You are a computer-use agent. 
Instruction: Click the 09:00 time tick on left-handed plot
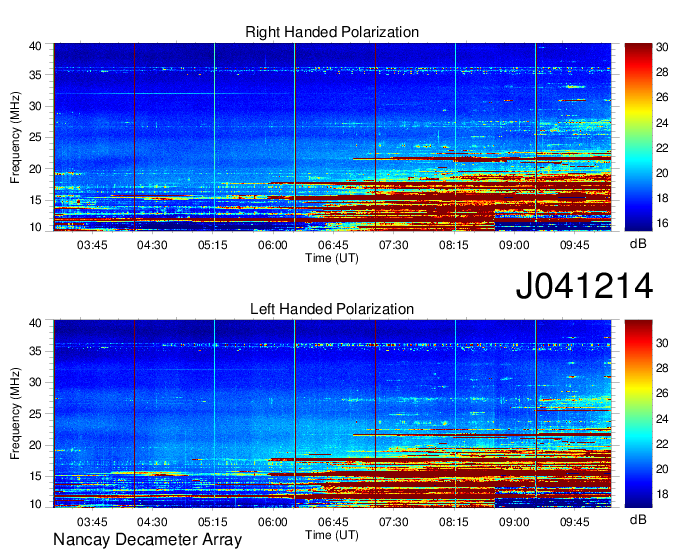tap(514, 522)
